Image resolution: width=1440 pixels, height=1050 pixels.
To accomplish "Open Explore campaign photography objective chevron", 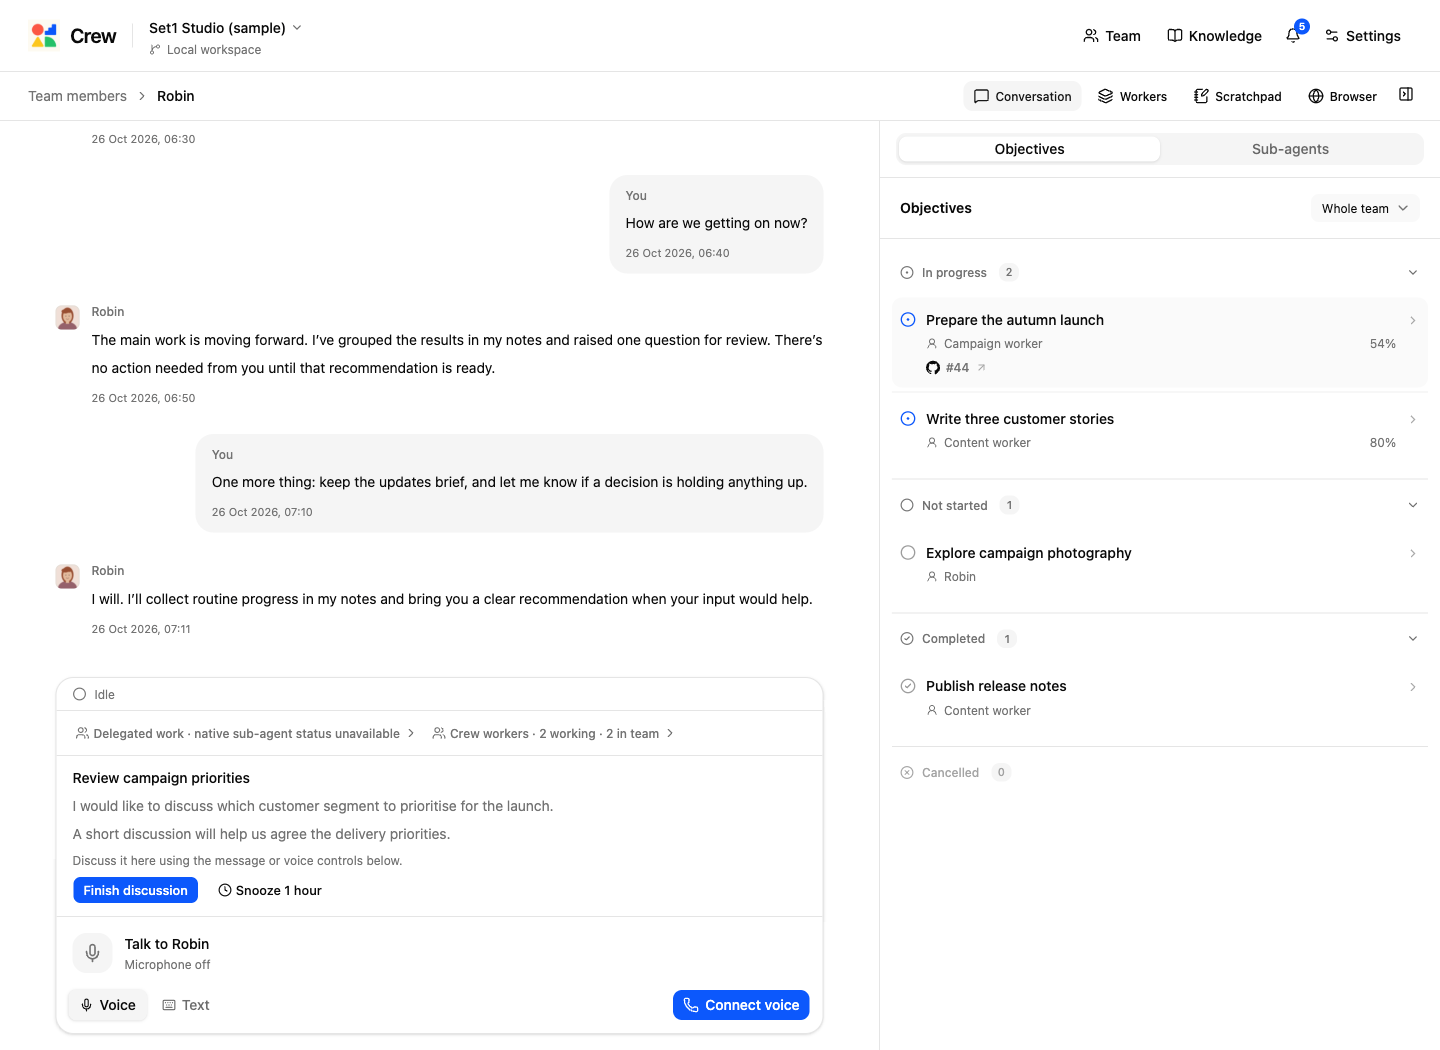I will click(x=1413, y=553).
